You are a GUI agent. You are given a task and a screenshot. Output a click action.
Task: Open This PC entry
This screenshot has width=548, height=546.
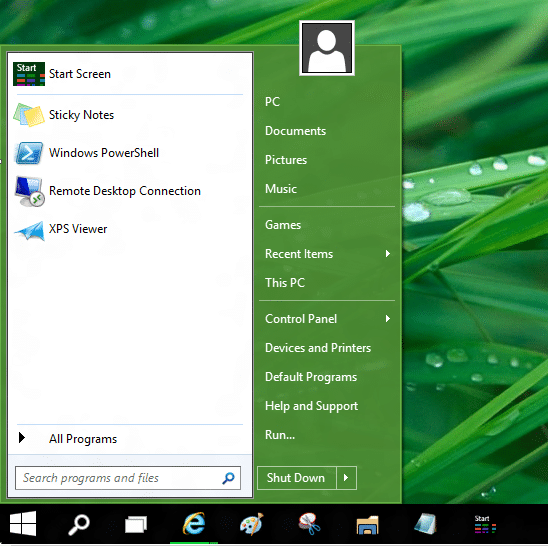click(285, 282)
